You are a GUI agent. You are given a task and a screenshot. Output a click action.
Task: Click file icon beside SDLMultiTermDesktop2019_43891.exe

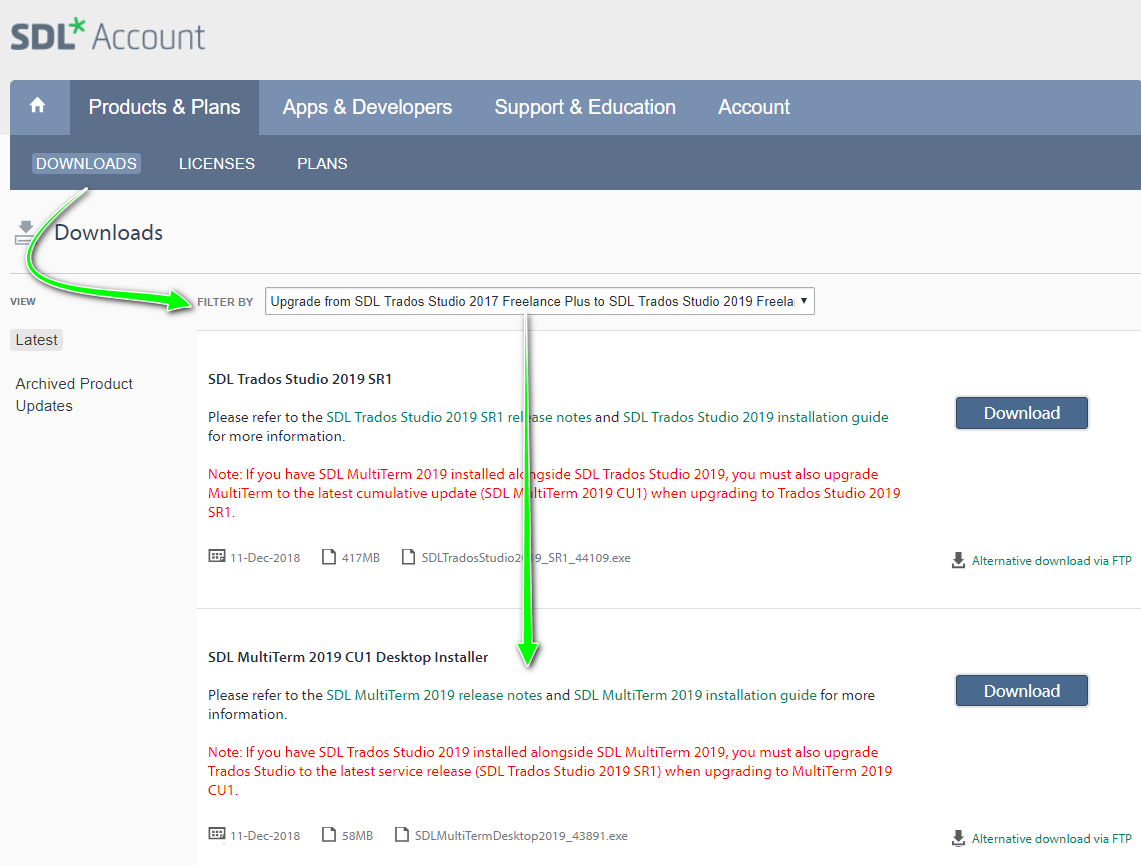pos(402,834)
